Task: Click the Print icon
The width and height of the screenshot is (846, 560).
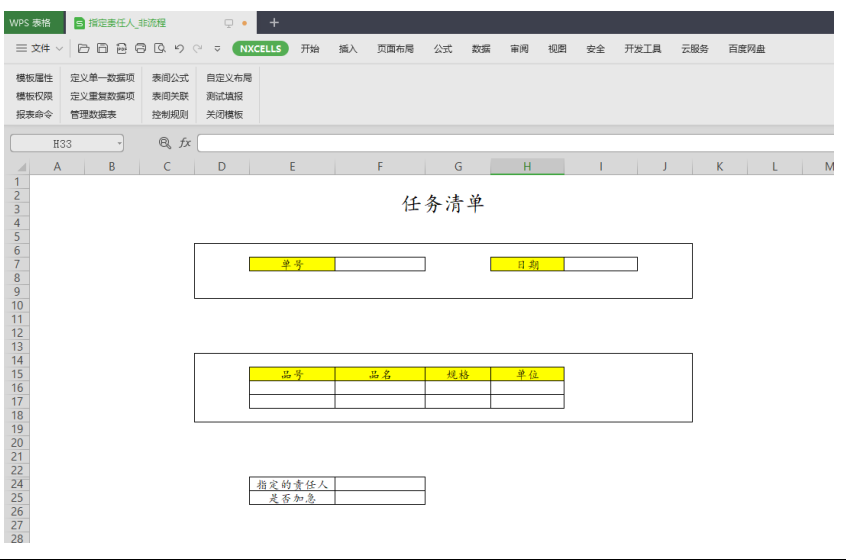Action: [140, 48]
